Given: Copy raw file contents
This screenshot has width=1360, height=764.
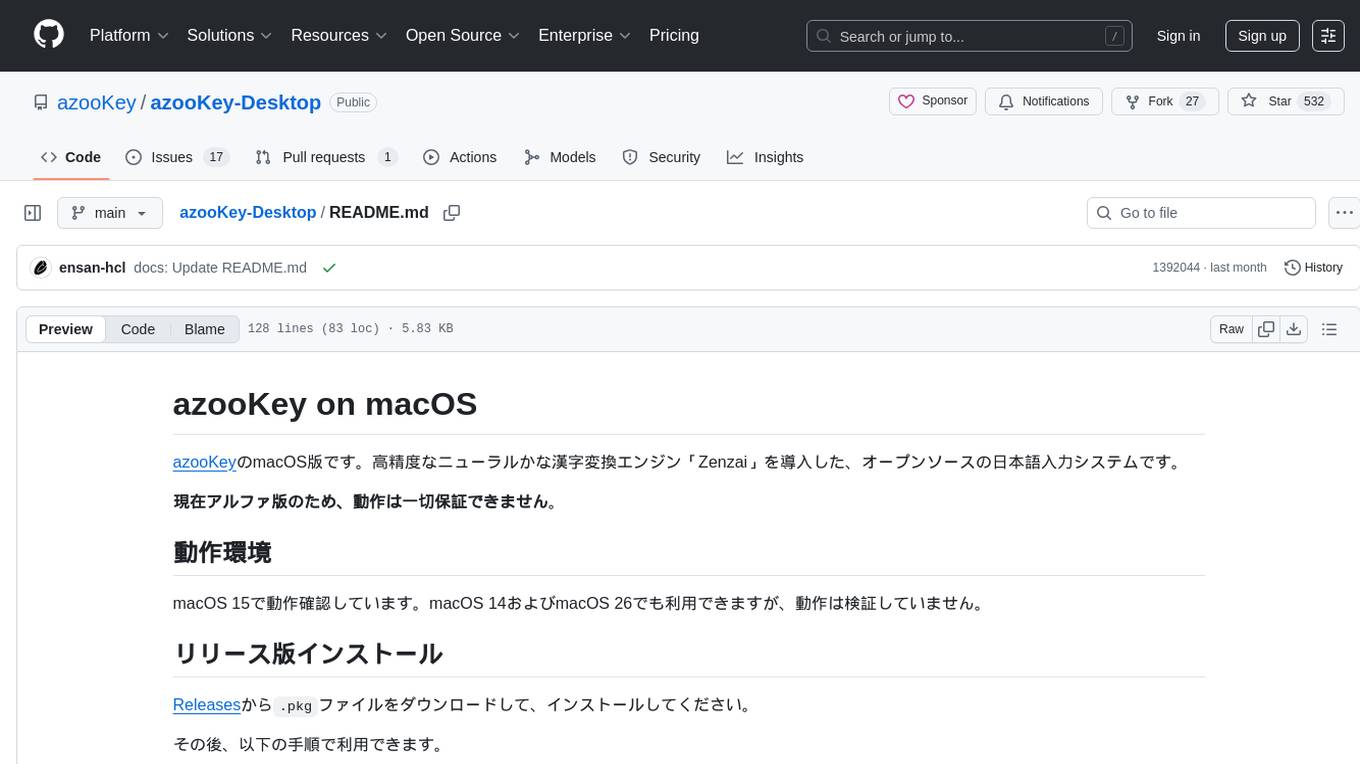Looking at the screenshot, I should coord(1266,329).
